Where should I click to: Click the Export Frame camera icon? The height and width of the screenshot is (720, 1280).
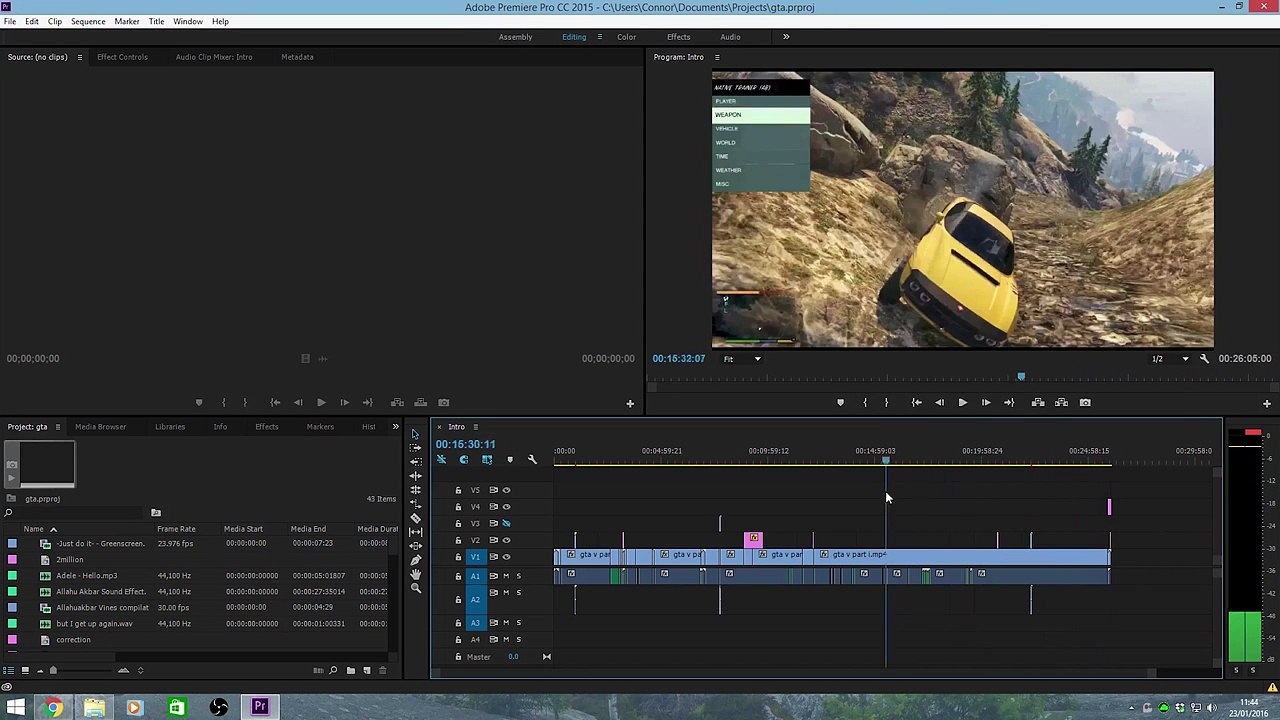(1085, 403)
